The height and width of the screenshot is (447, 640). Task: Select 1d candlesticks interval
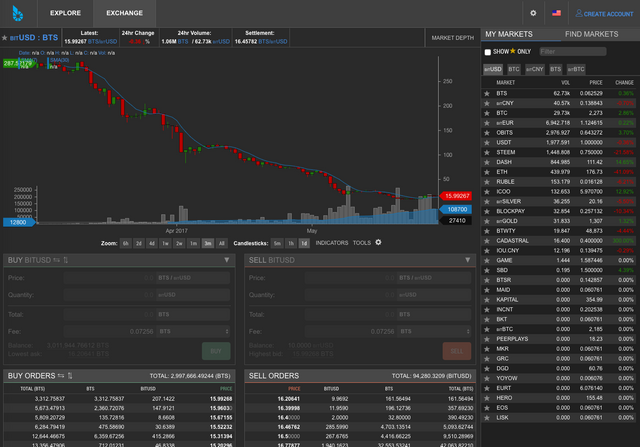[x=304, y=243]
